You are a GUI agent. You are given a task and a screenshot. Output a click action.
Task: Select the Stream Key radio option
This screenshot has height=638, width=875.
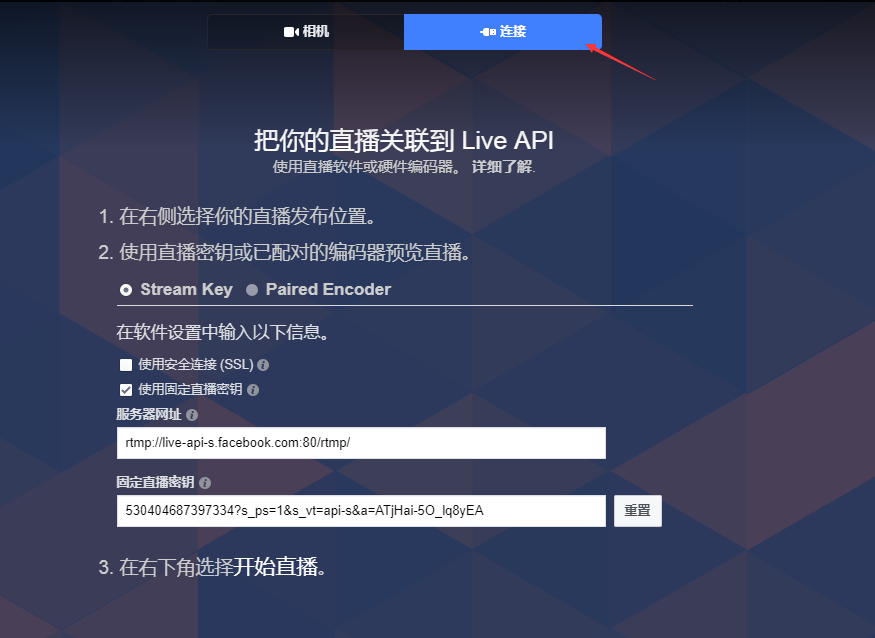coord(126,290)
